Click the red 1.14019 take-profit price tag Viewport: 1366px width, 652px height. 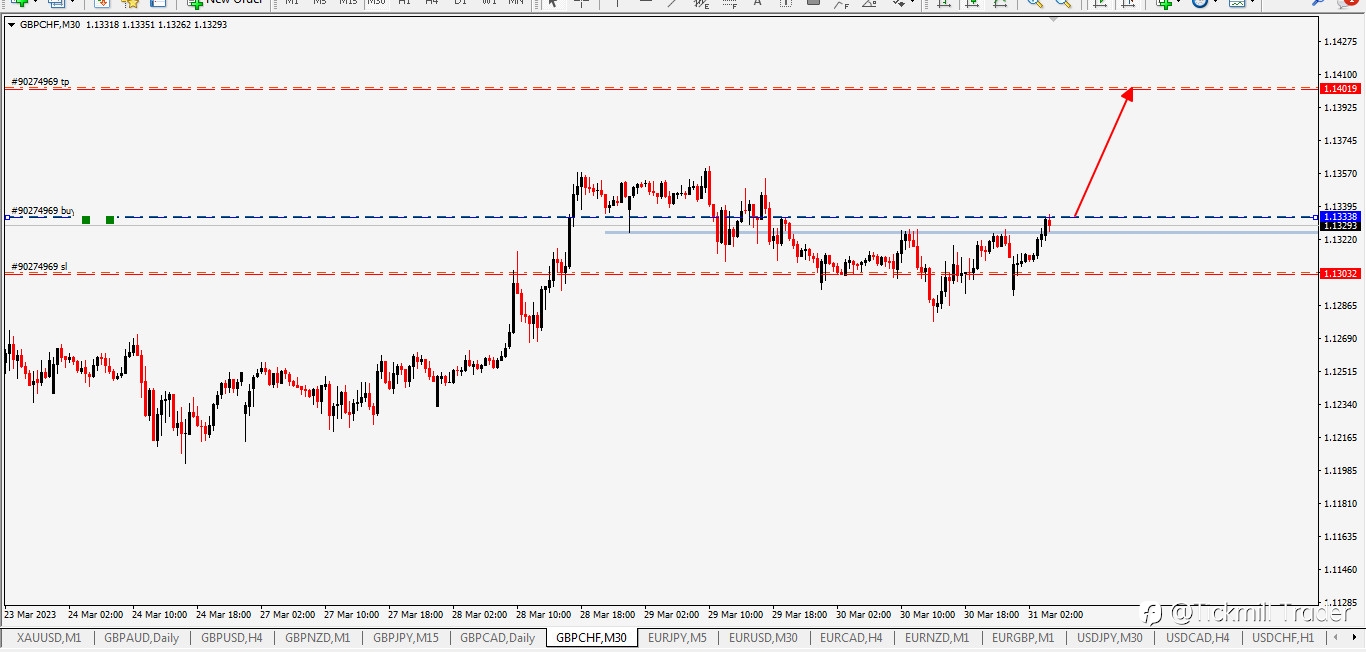tap(1340, 89)
